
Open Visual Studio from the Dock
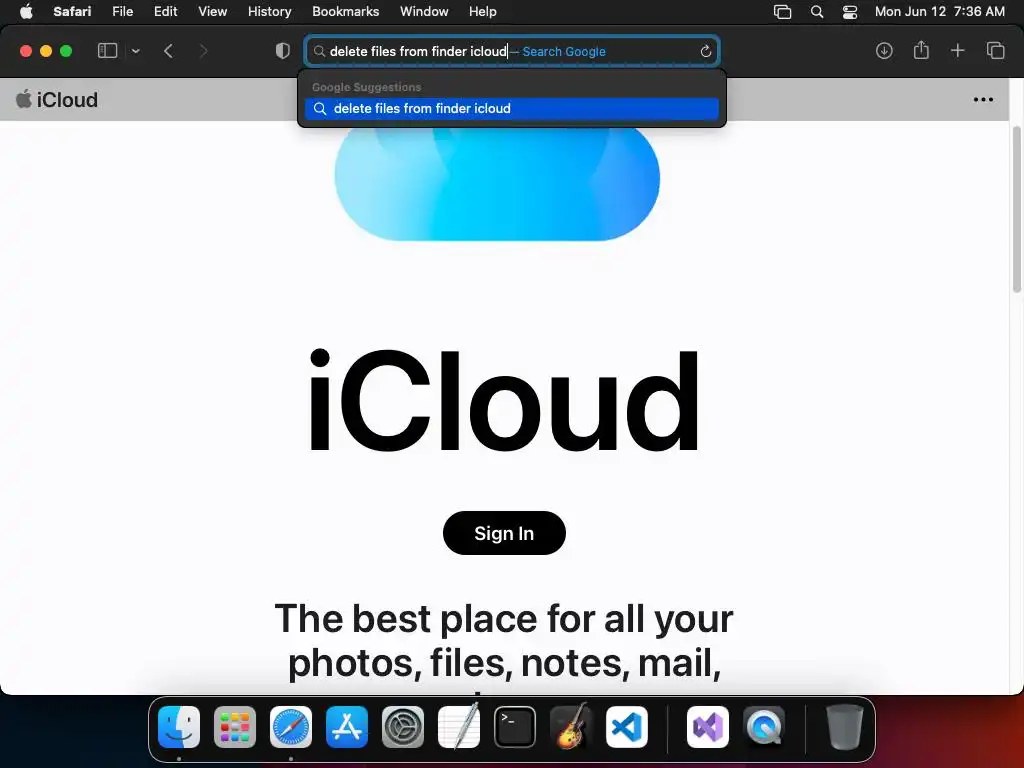pos(708,727)
